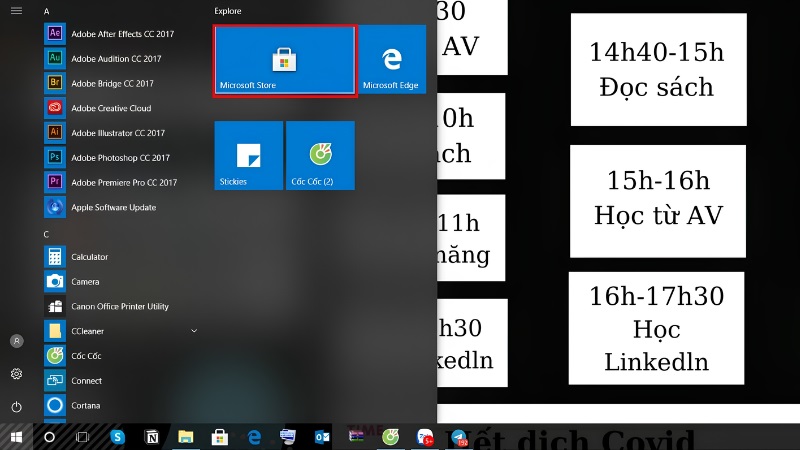The height and width of the screenshot is (450, 800).
Task: Launch Adobe Illustrator CC 2017
Action: pyautogui.click(x=120, y=133)
